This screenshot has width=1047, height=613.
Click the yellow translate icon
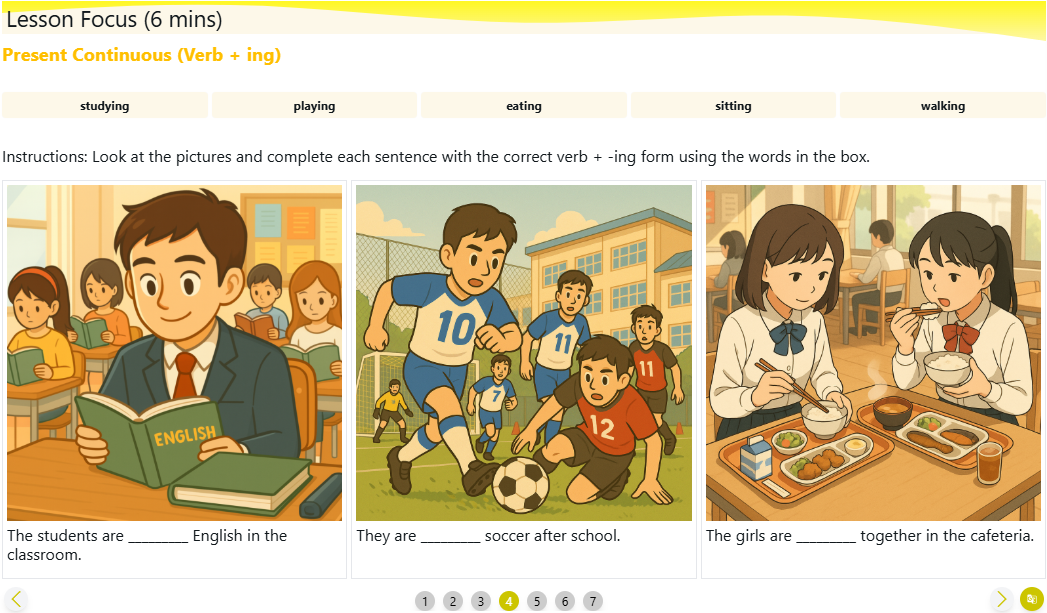1031,599
